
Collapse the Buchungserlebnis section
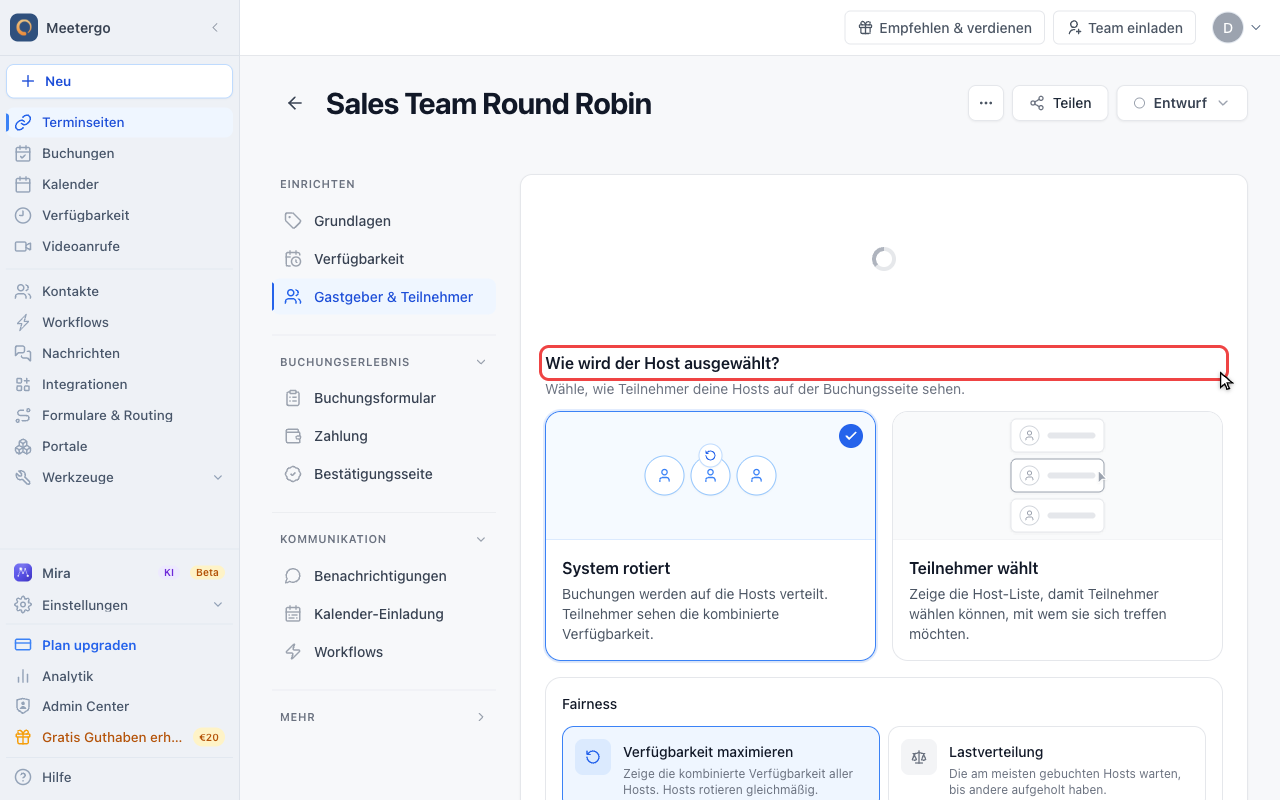pos(481,362)
